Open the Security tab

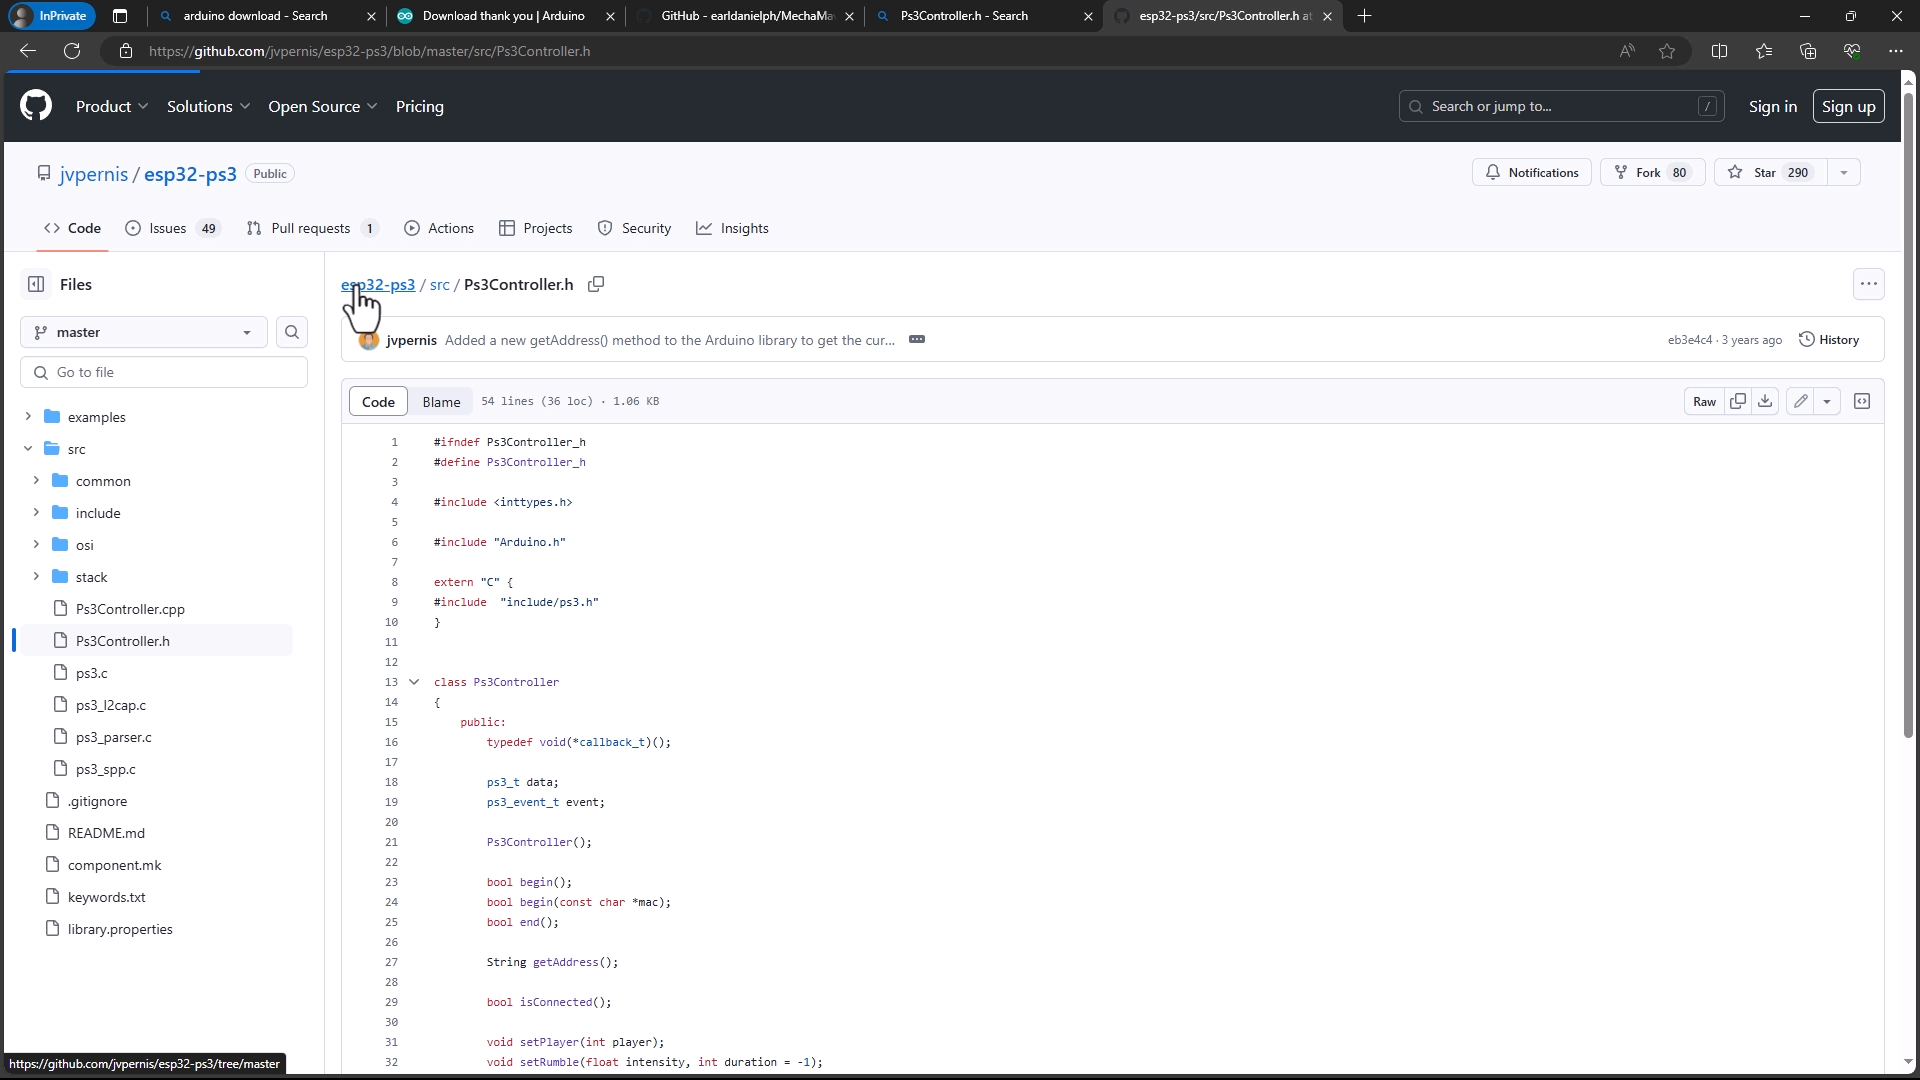tap(634, 229)
